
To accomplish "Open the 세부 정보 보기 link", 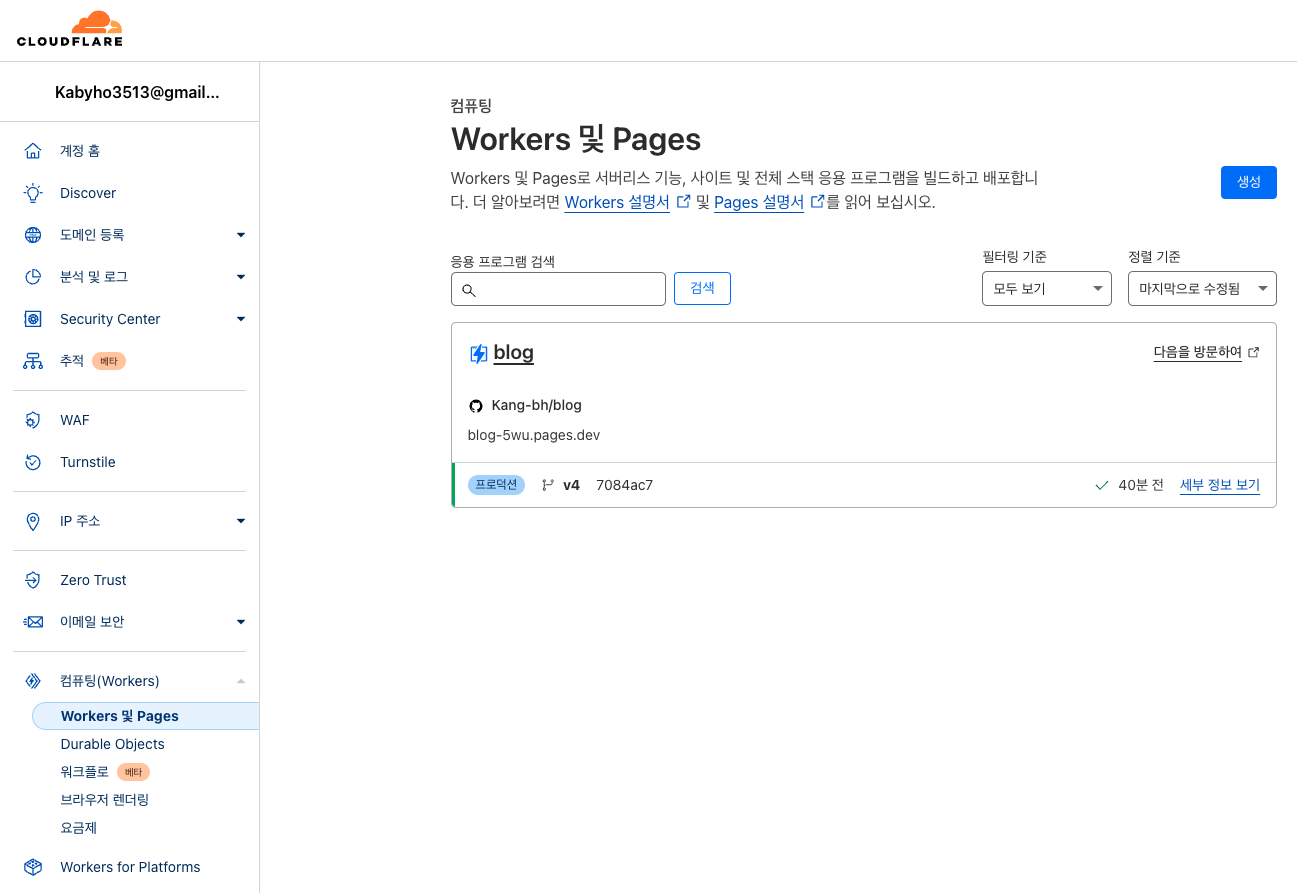I will pyautogui.click(x=1219, y=485).
